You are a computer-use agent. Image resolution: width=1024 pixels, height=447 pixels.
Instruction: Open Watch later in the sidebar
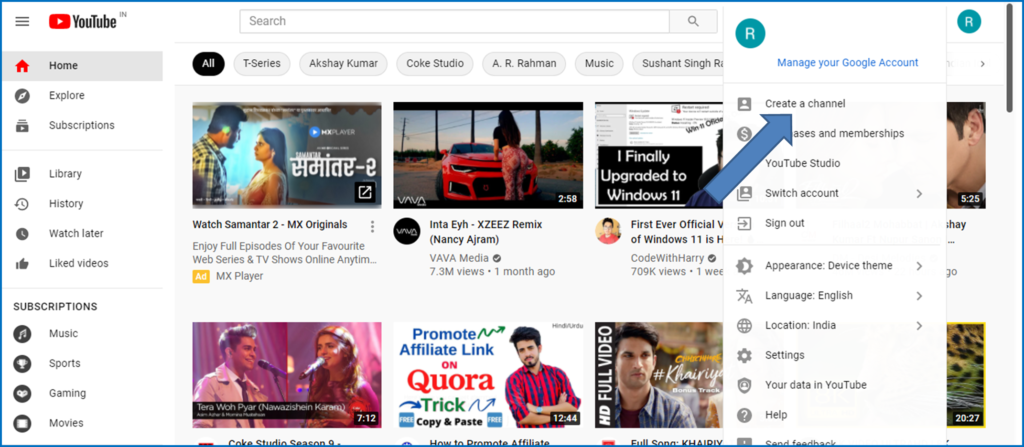coord(82,233)
